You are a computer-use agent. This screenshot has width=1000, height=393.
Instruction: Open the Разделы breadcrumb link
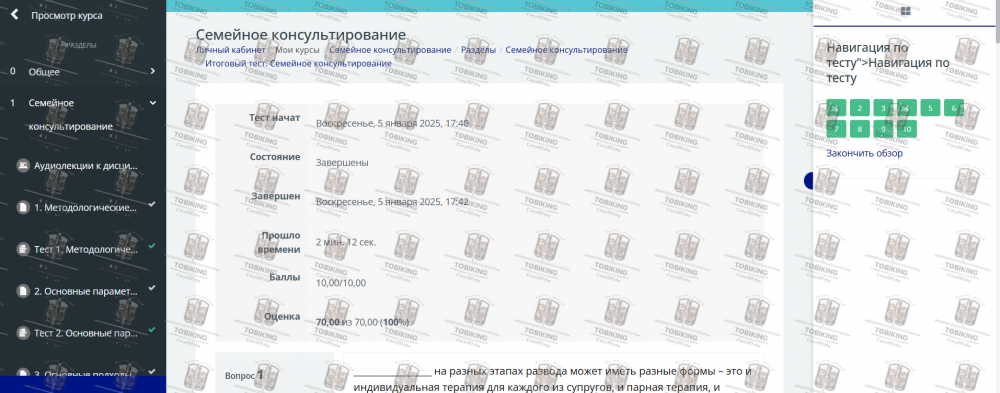click(478, 50)
